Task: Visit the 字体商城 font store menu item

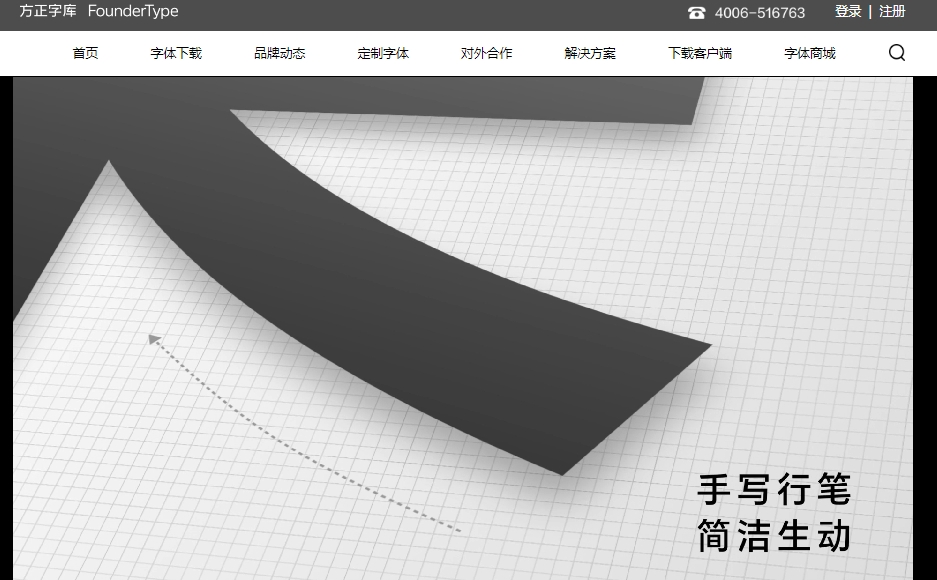Action: [x=809, y=53]
